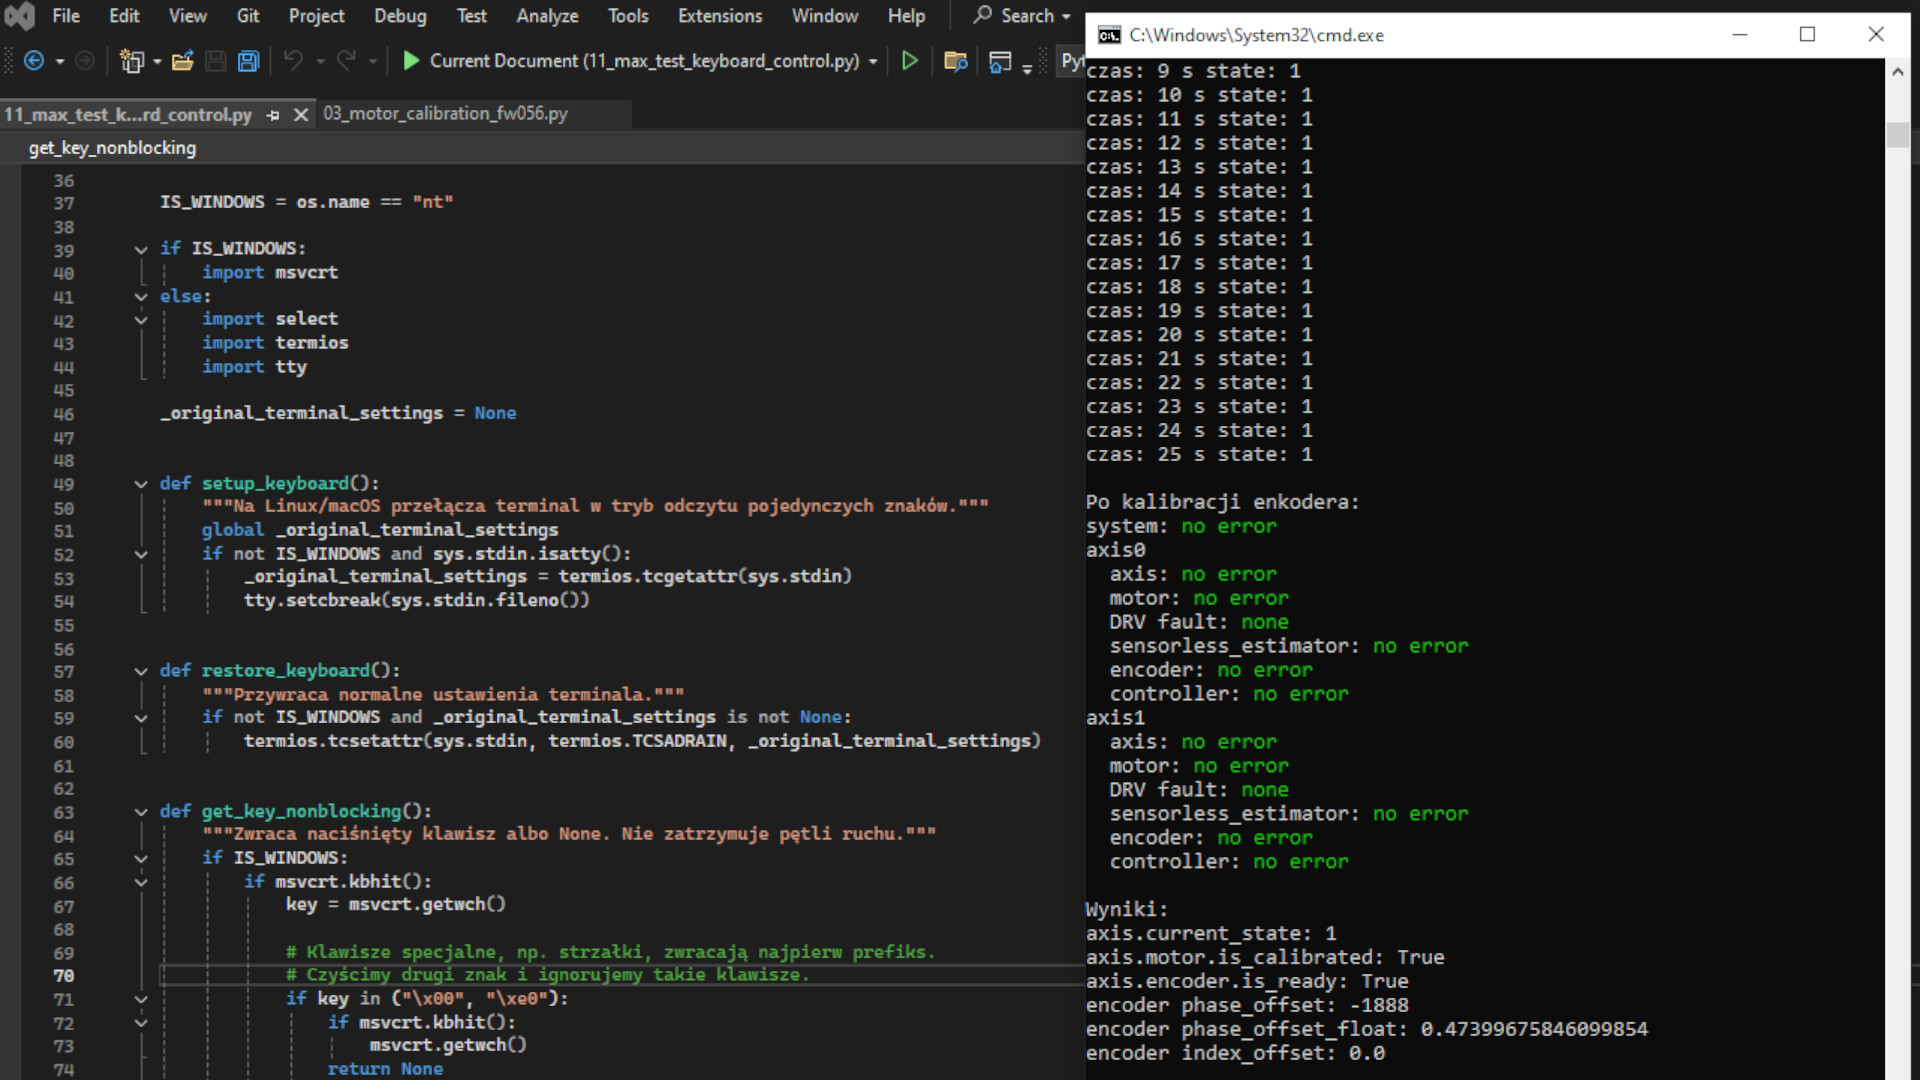Switch to 03_motor_calibration_fw056.py tab
This screenshot has height=1080, width=1920.
445,114
